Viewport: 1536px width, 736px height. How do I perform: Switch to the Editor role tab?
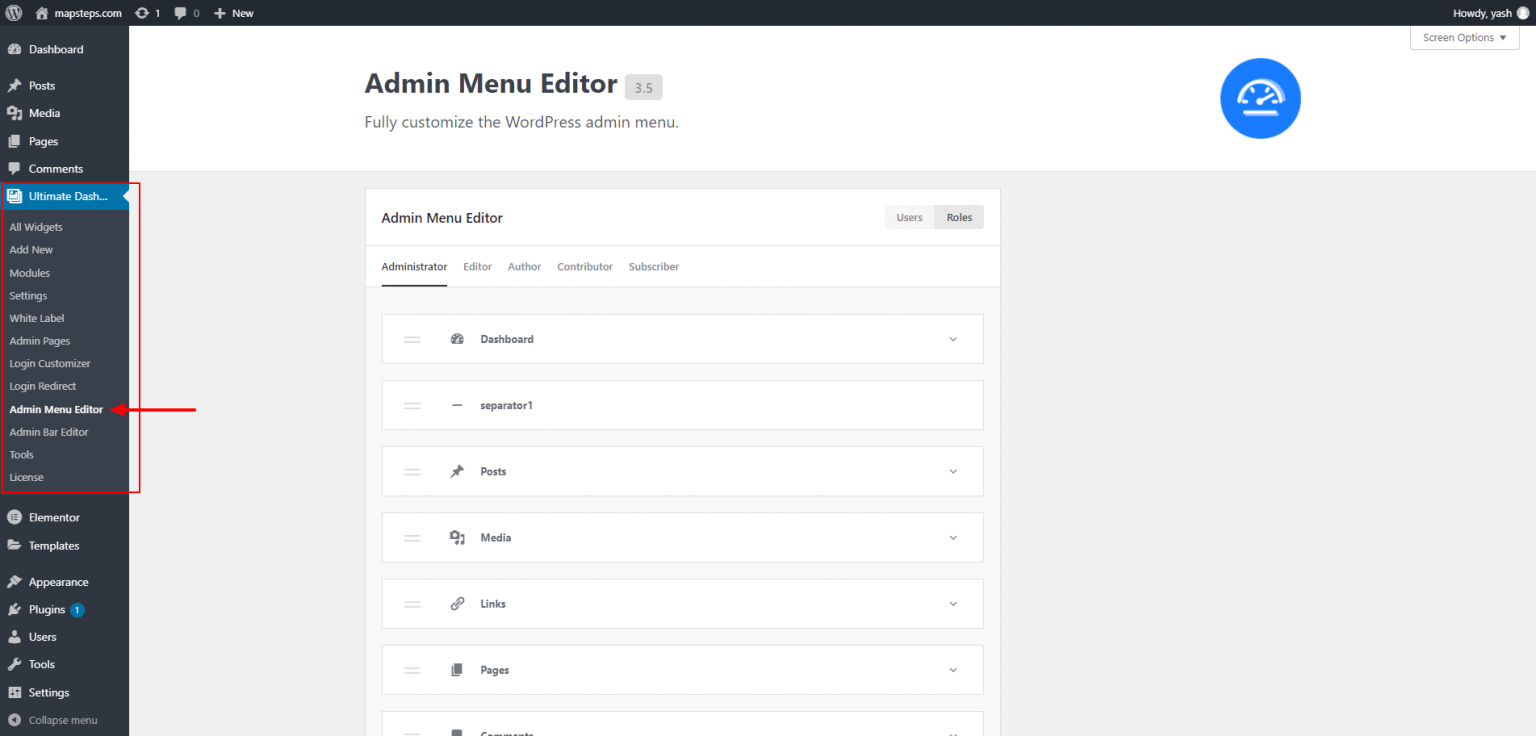point(477,266)
